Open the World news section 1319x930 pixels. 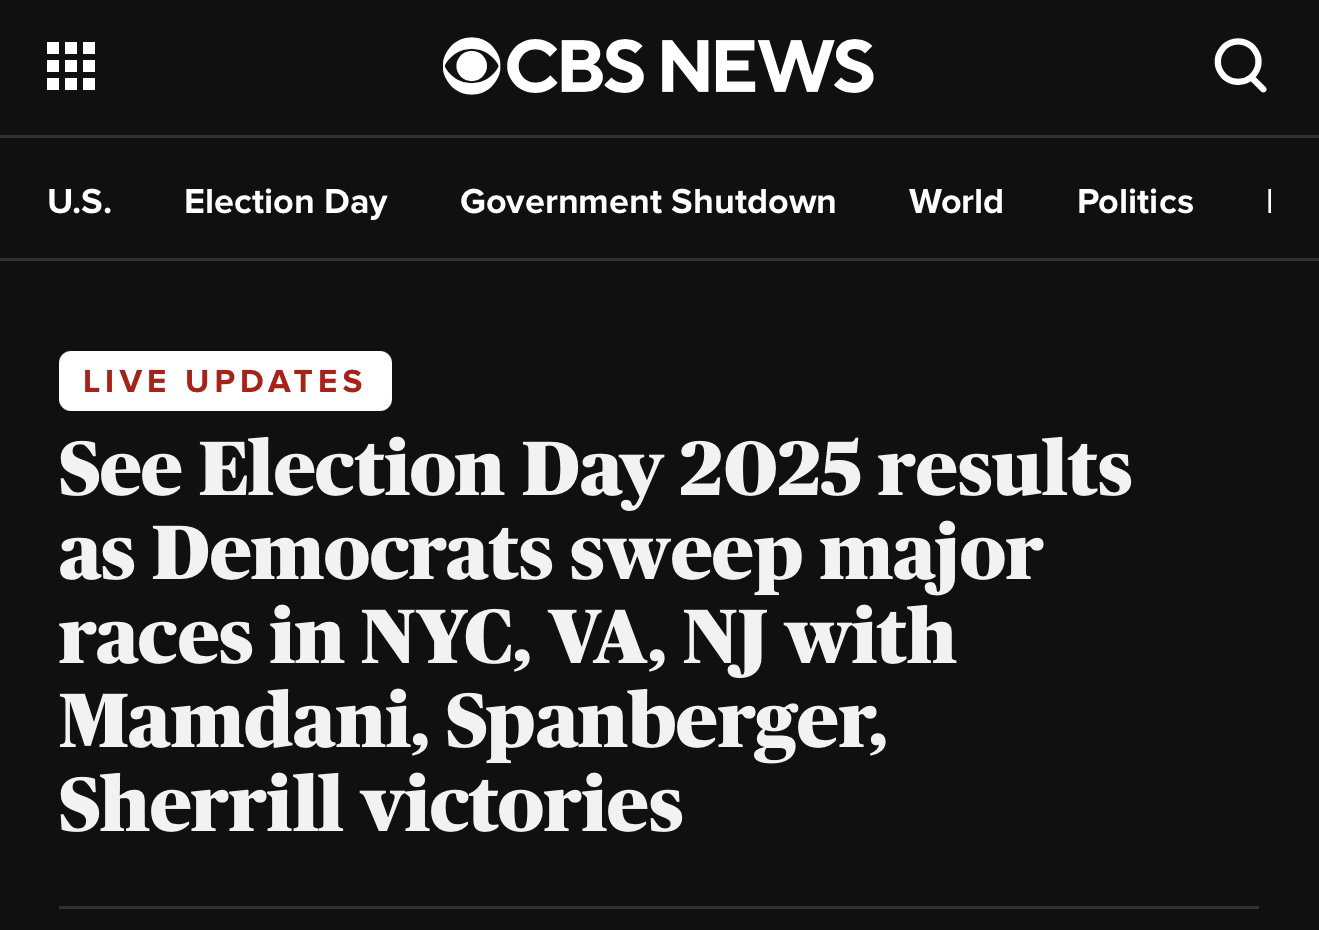coord(955,201)
